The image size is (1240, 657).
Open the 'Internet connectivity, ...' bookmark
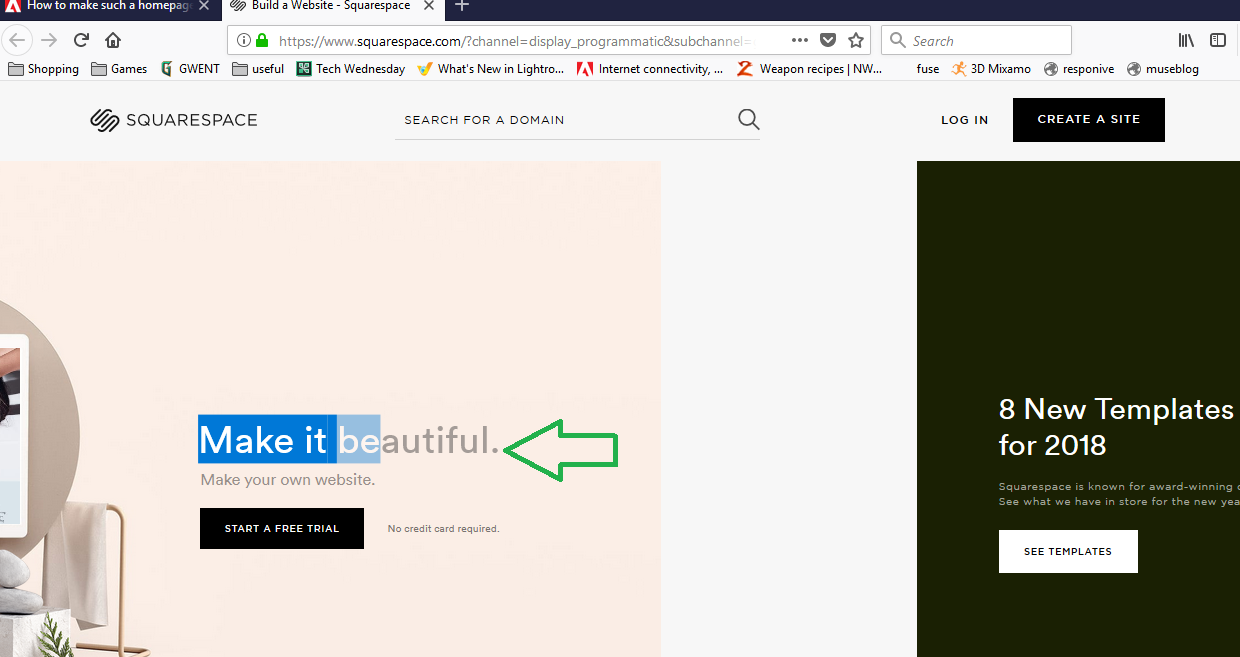pos(650,69)
